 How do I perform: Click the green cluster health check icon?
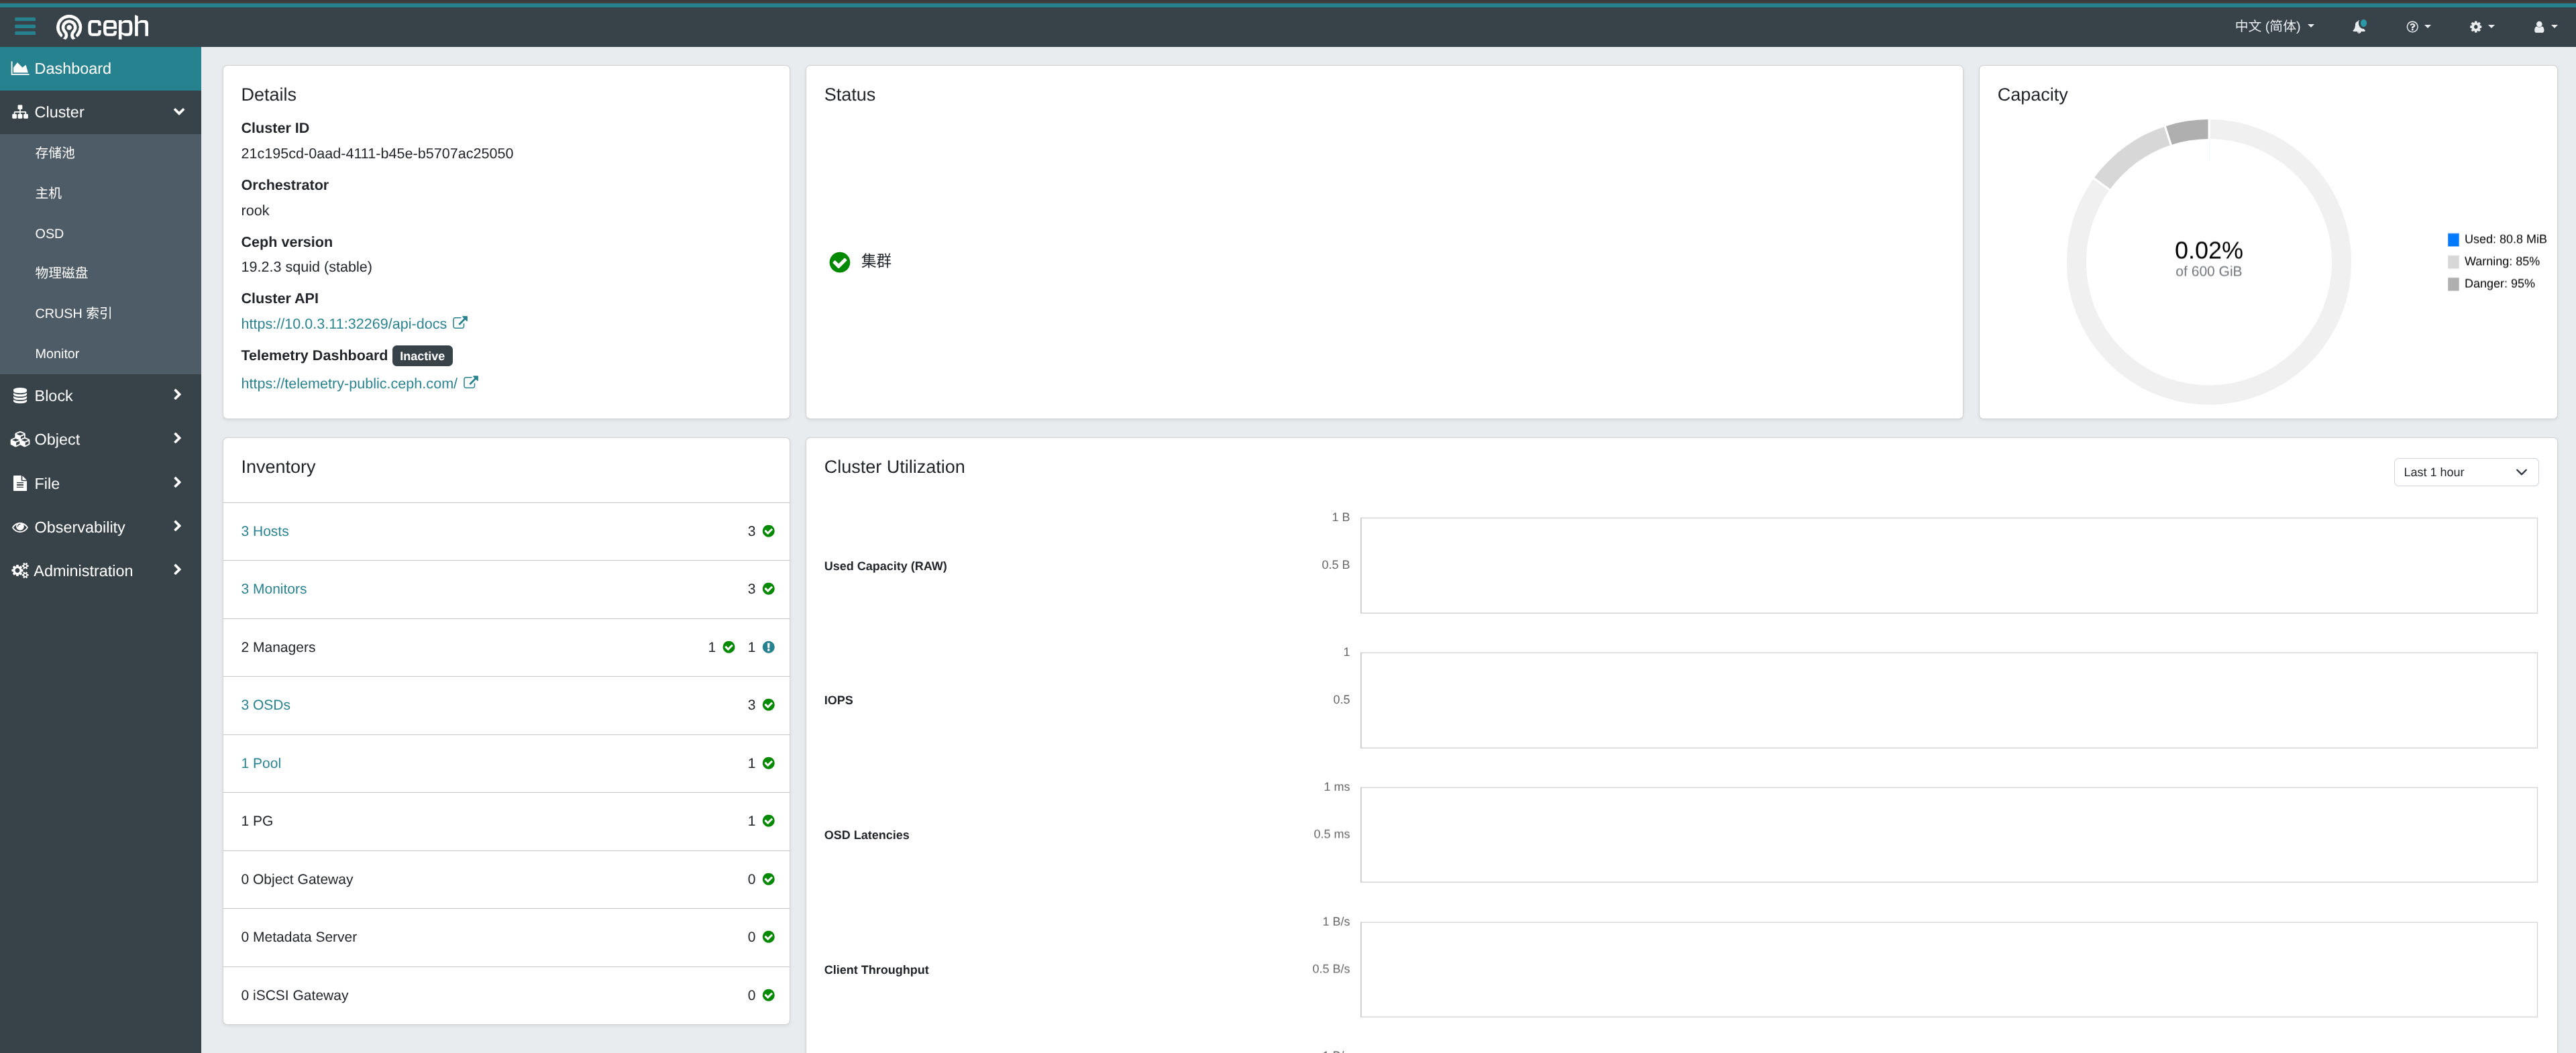(x=839, y=262)
